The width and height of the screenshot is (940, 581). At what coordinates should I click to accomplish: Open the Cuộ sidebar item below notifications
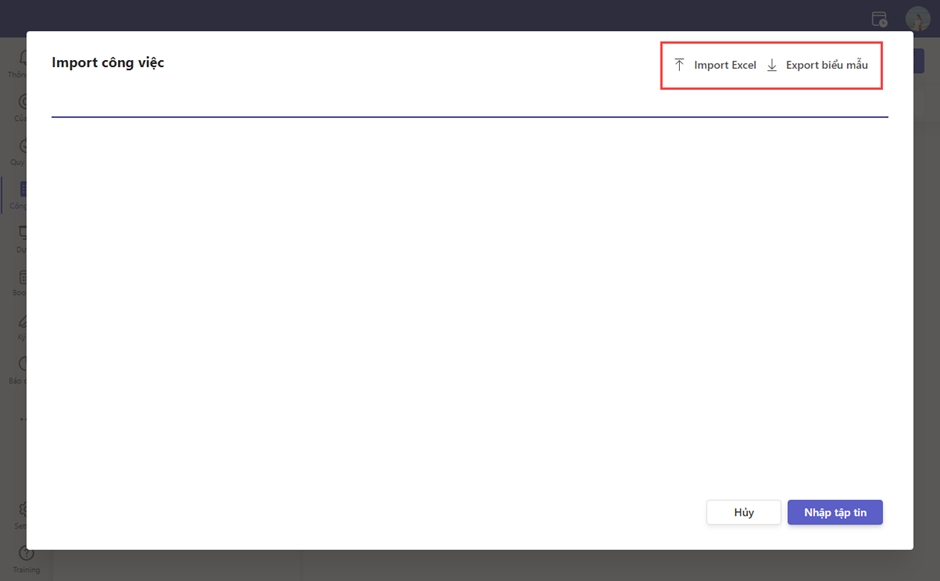pyautogui.click(x=22, y=104)
